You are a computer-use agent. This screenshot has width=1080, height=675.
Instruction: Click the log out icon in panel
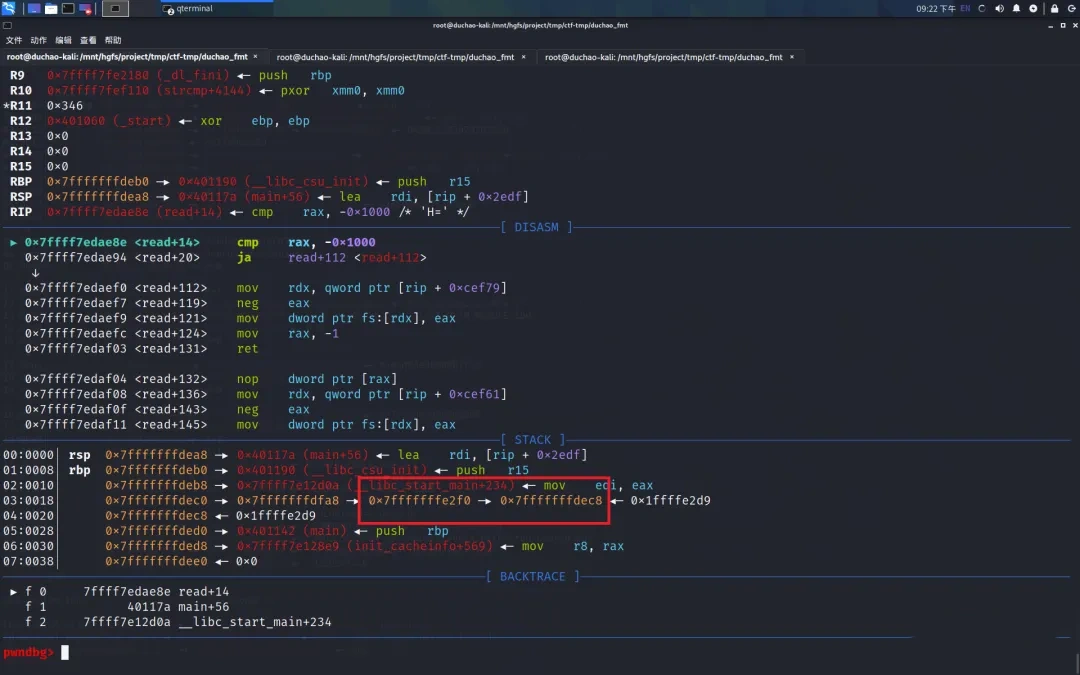click(1072, 8)
